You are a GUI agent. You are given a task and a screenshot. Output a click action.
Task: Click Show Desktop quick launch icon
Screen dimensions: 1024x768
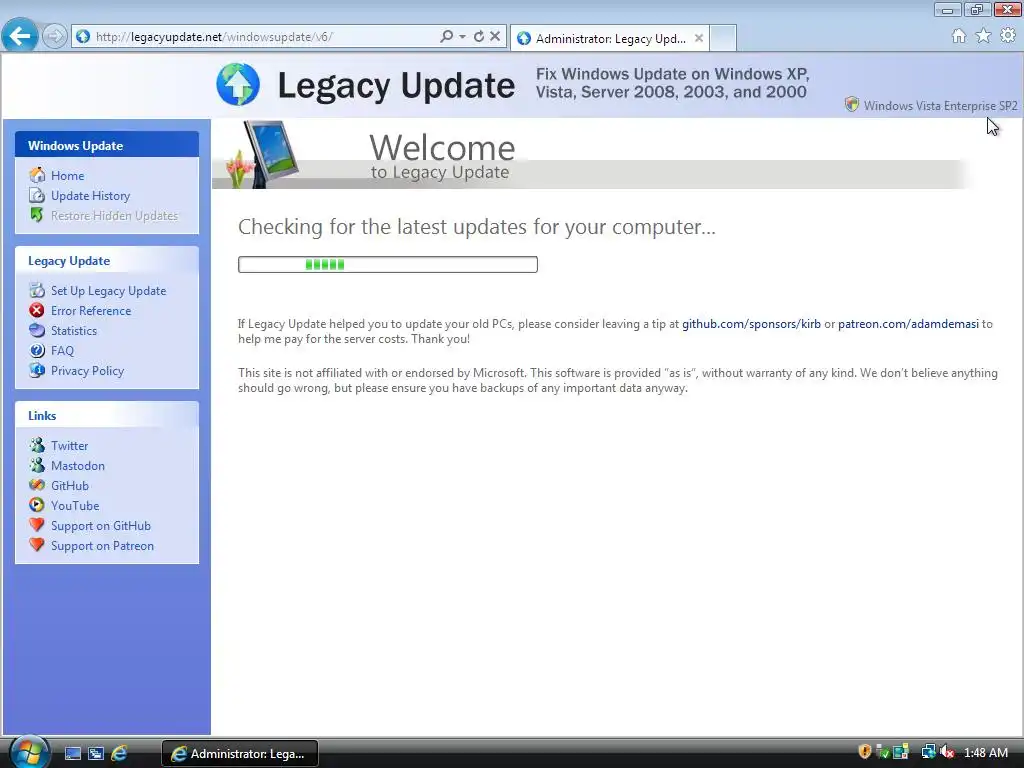pos(73,754)
